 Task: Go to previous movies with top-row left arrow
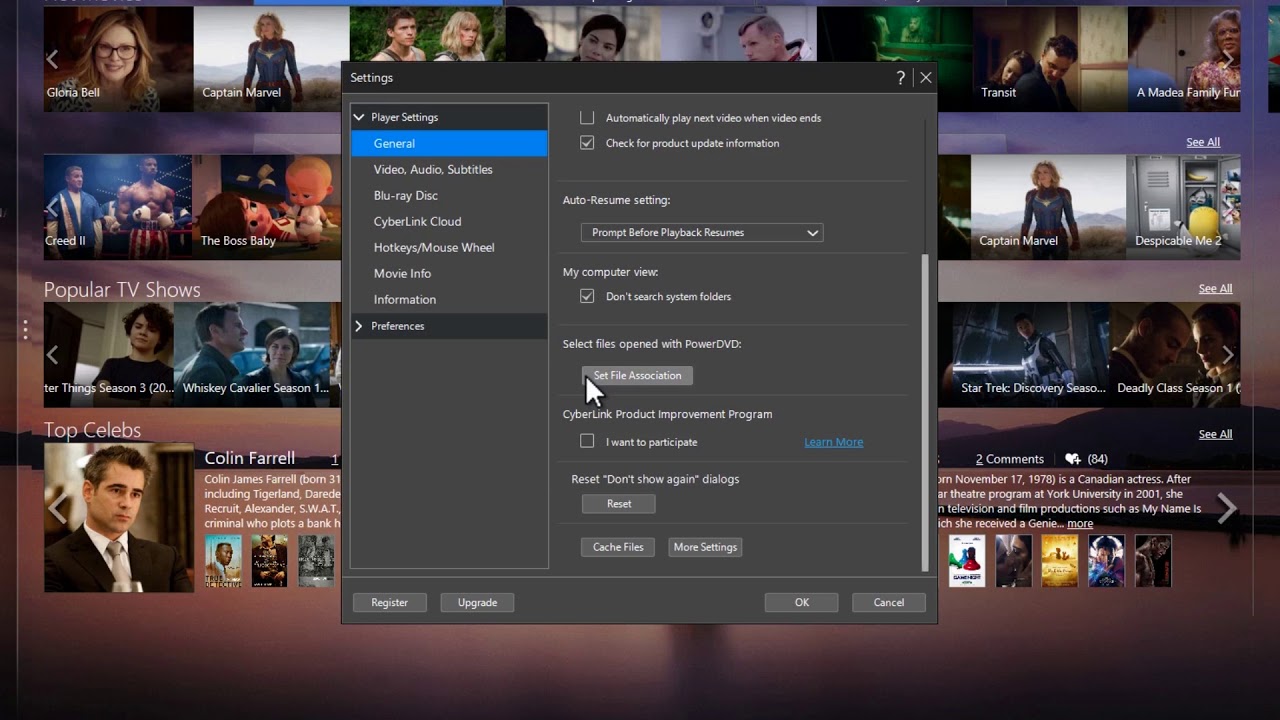point(53,60)
